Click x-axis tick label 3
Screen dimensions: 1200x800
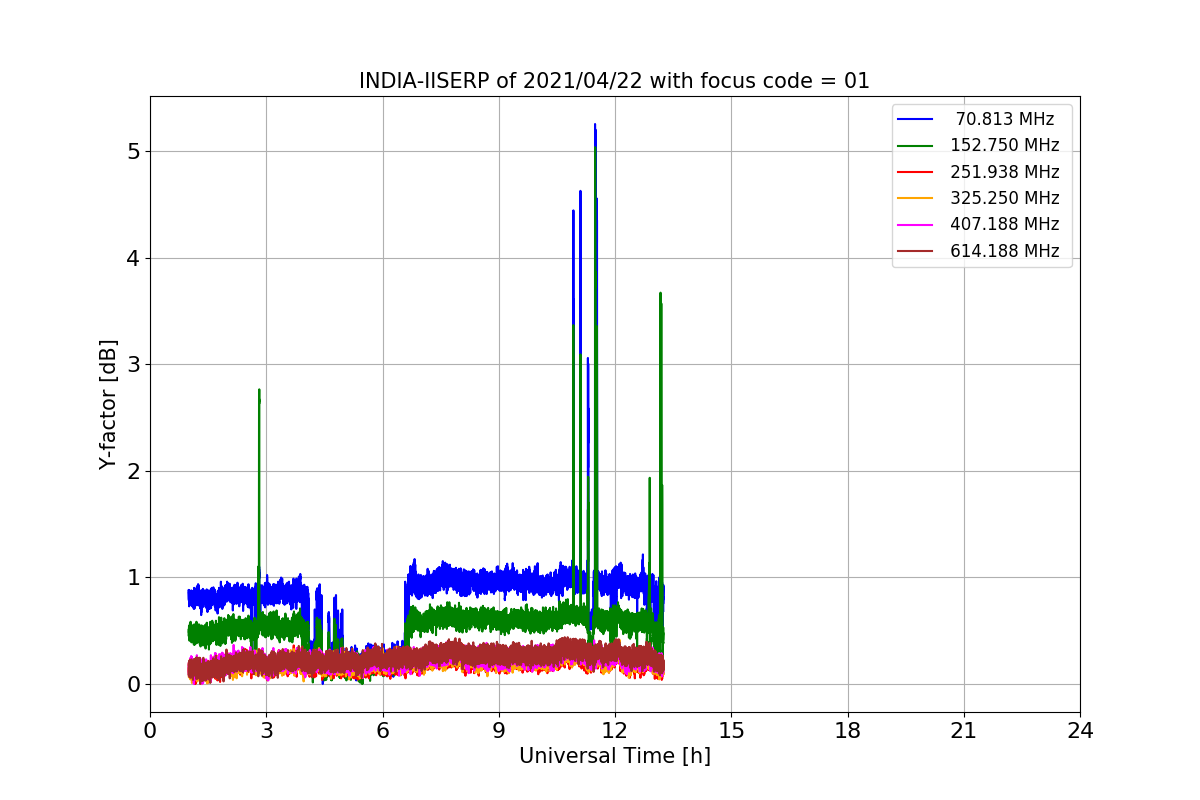pyautogui.click(x=266, y=731)
